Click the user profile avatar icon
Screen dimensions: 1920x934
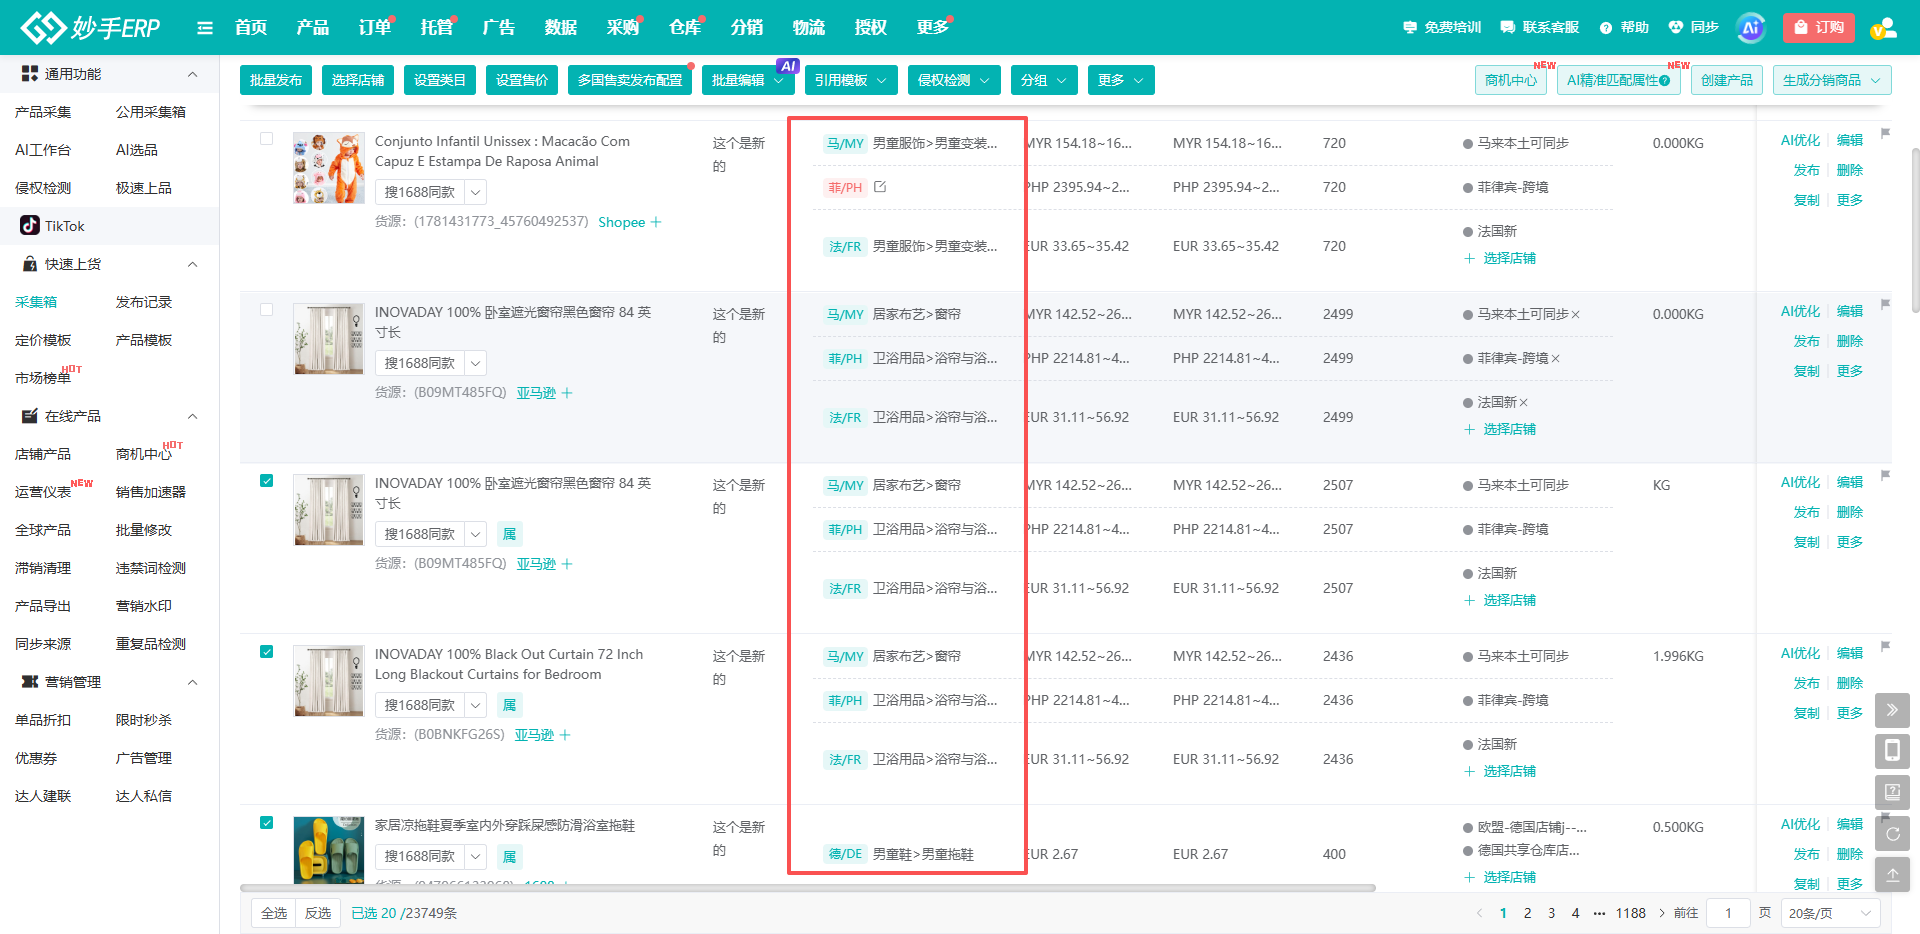pyautogui.click(x=1884, y=28)
